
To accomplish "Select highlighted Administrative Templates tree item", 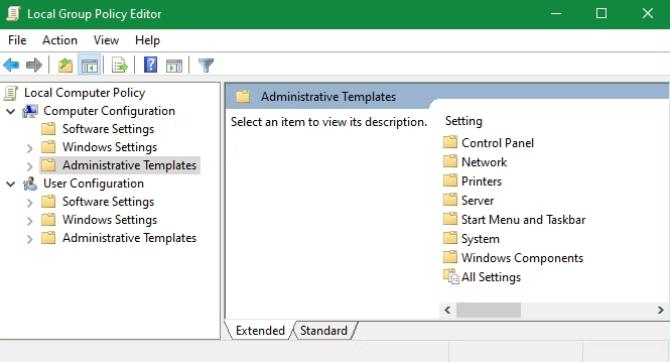I will (129, 165).
